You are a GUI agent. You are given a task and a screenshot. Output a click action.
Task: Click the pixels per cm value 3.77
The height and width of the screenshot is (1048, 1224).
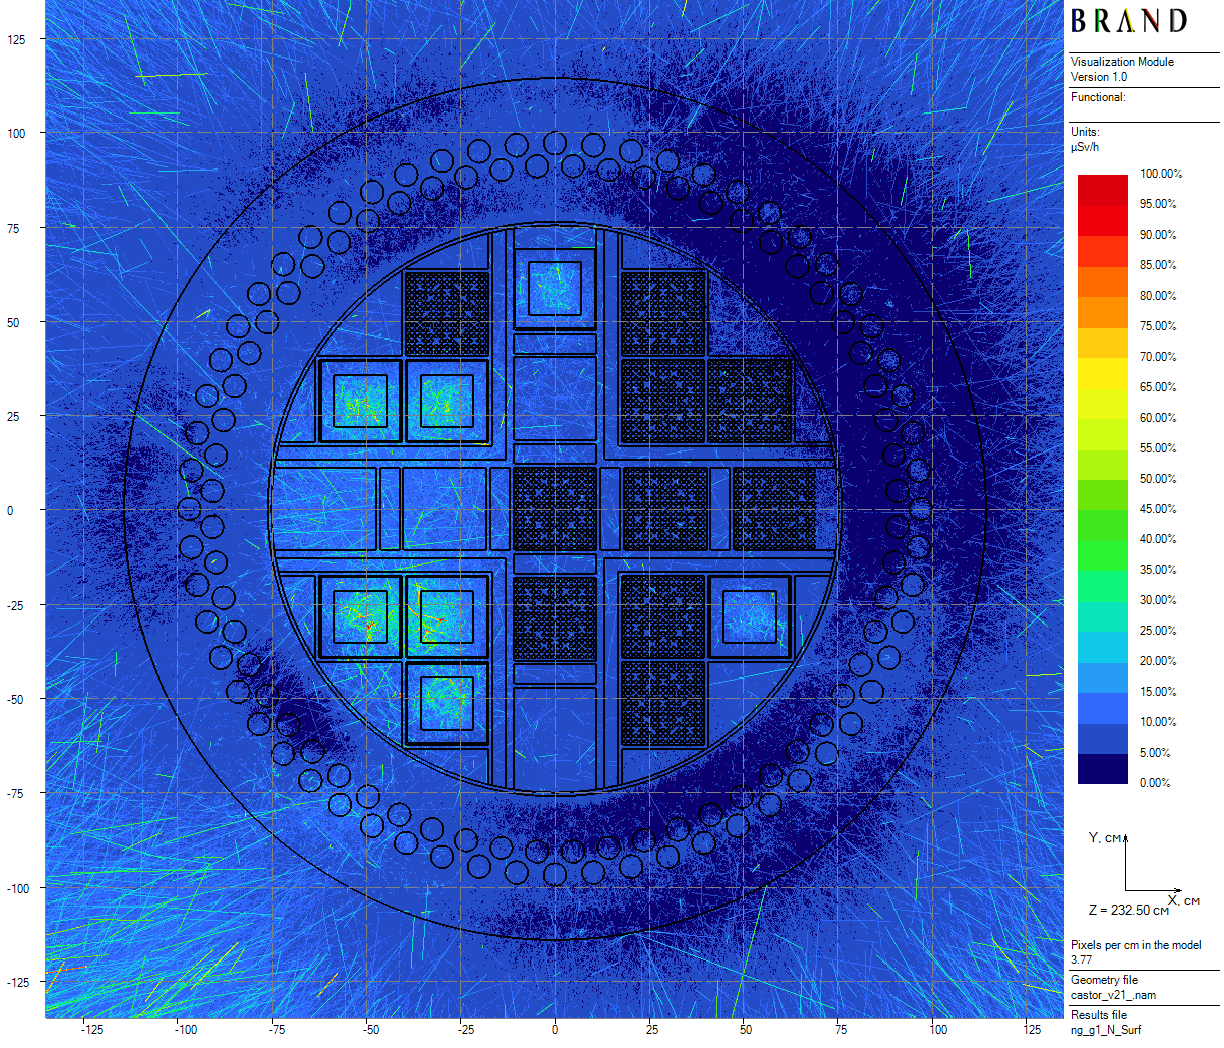pyautogui.click(x=1081, y=959)
